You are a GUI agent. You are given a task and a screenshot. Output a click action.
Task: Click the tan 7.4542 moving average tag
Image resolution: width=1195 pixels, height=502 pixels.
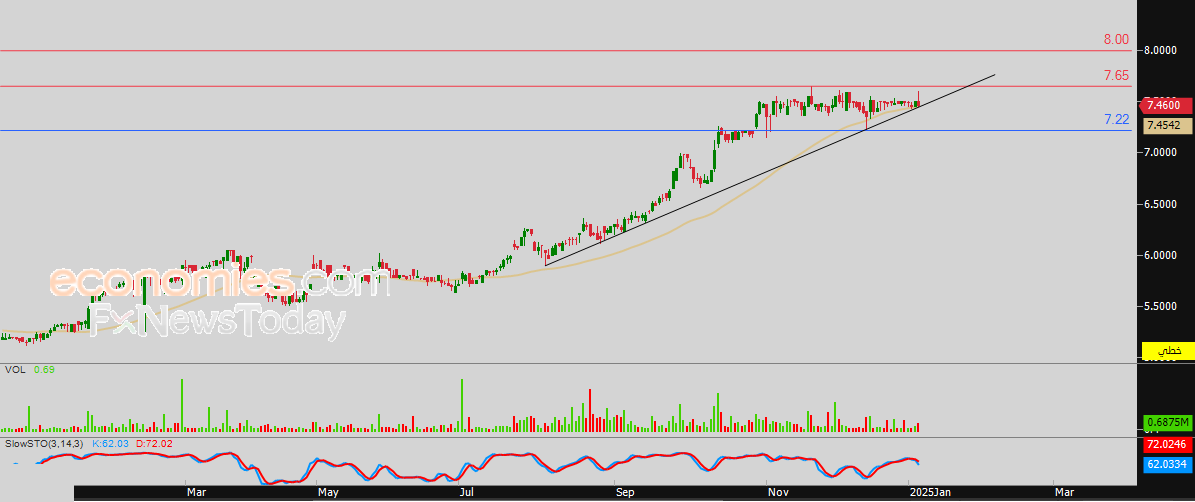[x=1167, y=124]
